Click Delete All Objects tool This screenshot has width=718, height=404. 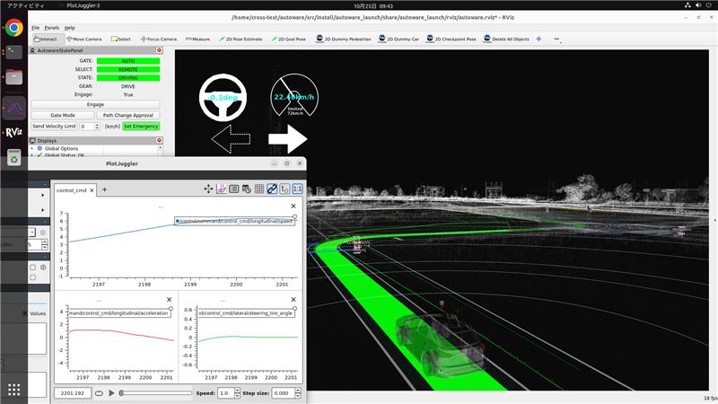pos(506,39)
